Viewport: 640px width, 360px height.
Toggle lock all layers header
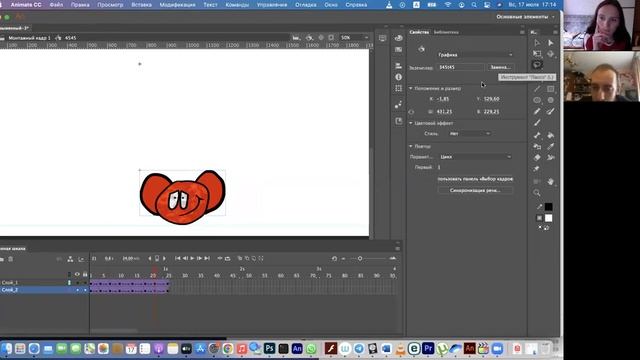[85, 274]
